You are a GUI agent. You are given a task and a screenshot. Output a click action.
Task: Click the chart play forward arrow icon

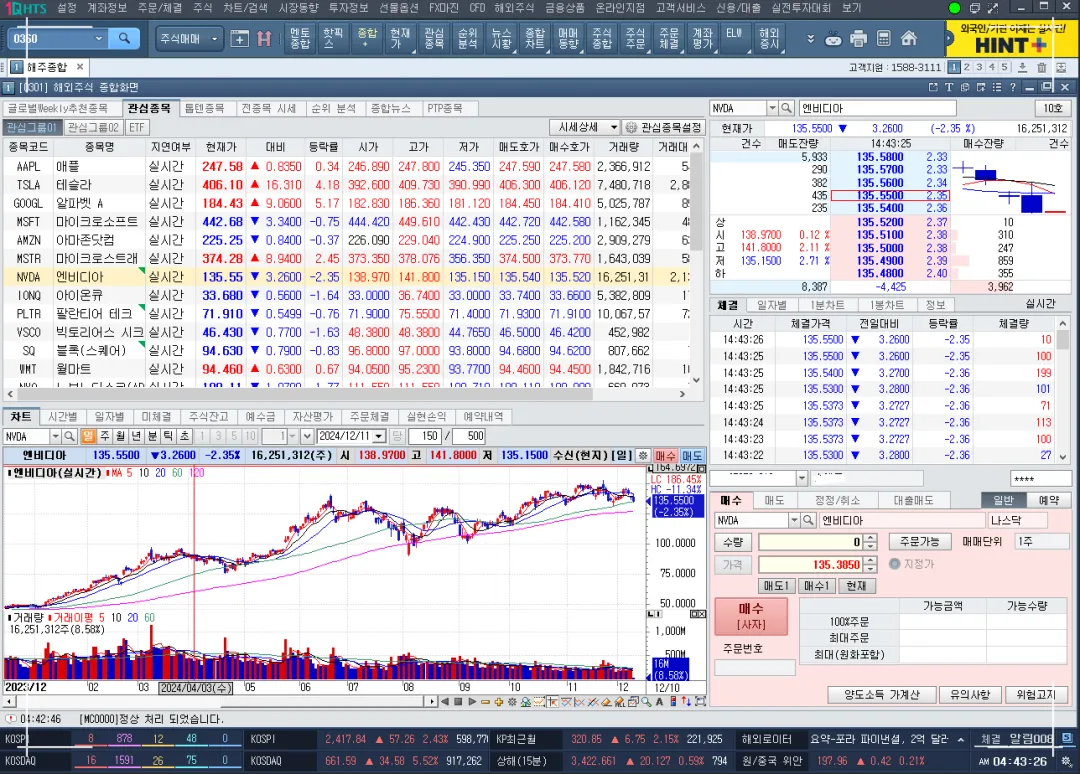click(472, 702)
